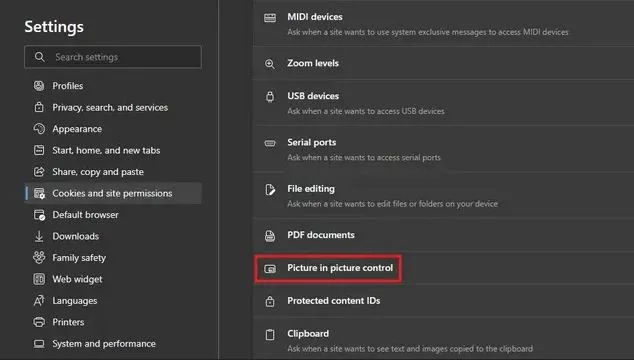Screen dimensions: 634x360
Task: Click the Profiles sidebar icon
Action: pyautogui.click(x=39, y=86)
